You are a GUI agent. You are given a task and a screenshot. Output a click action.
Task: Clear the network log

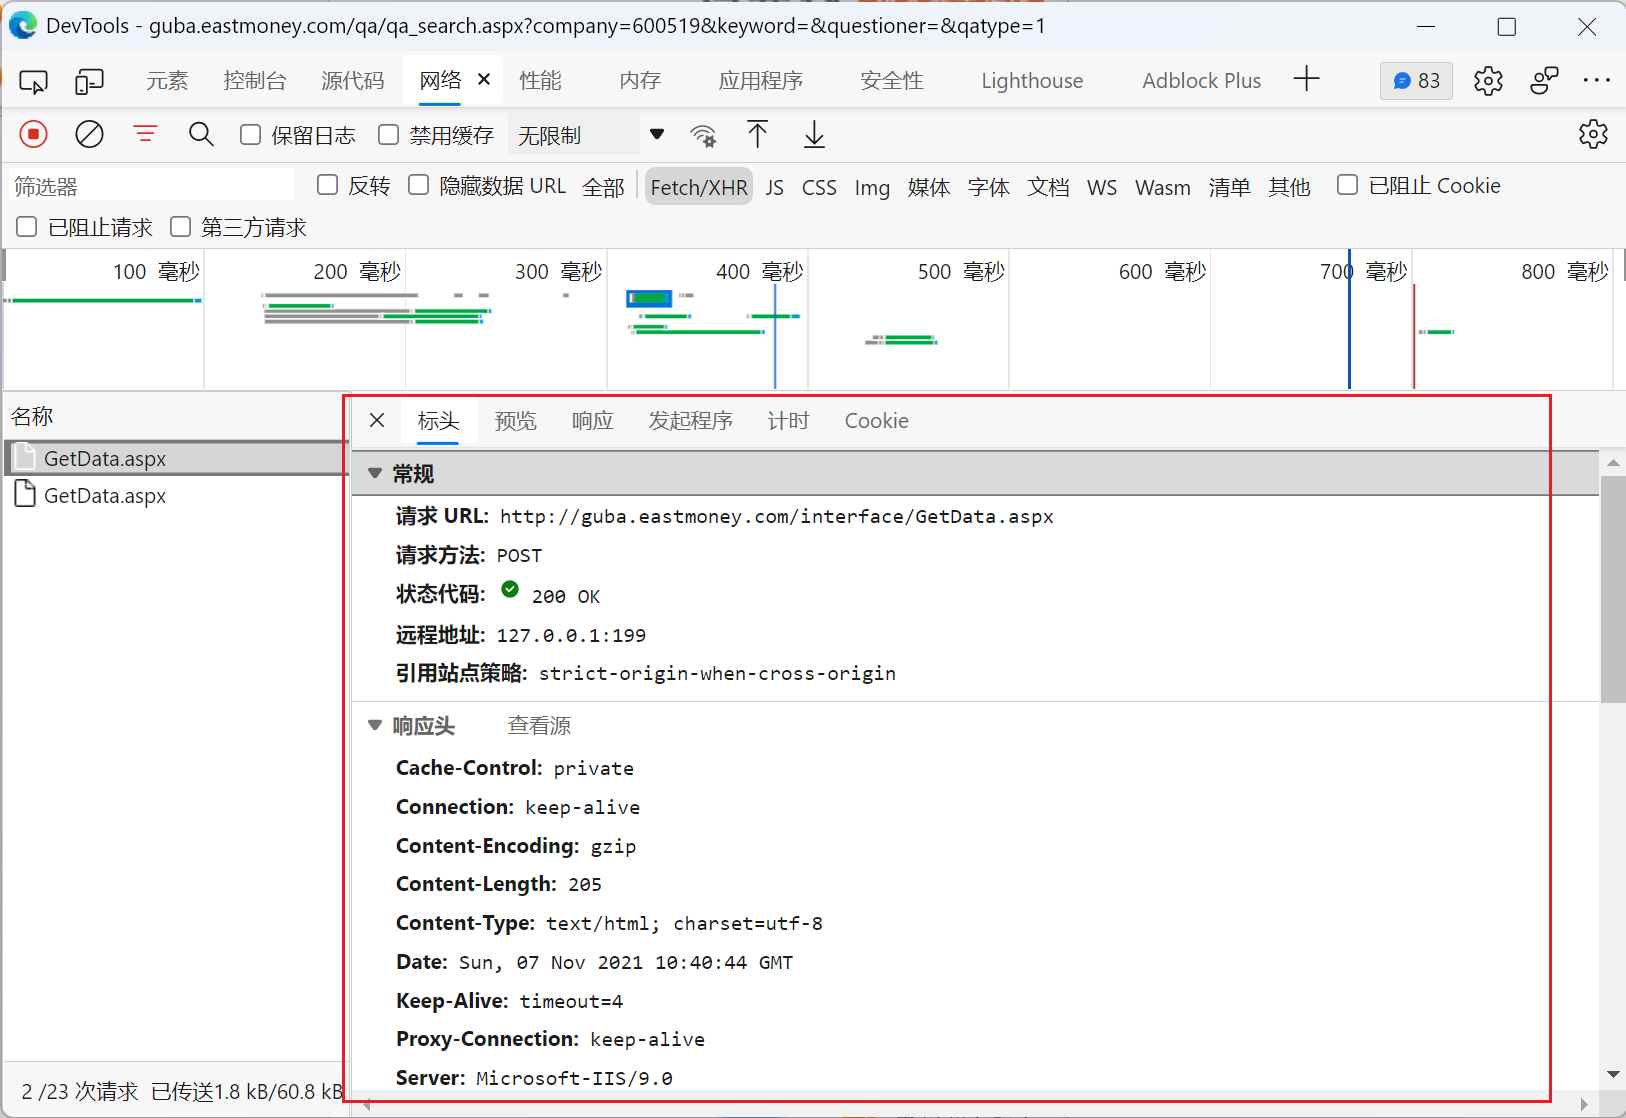tap(90, 134)
